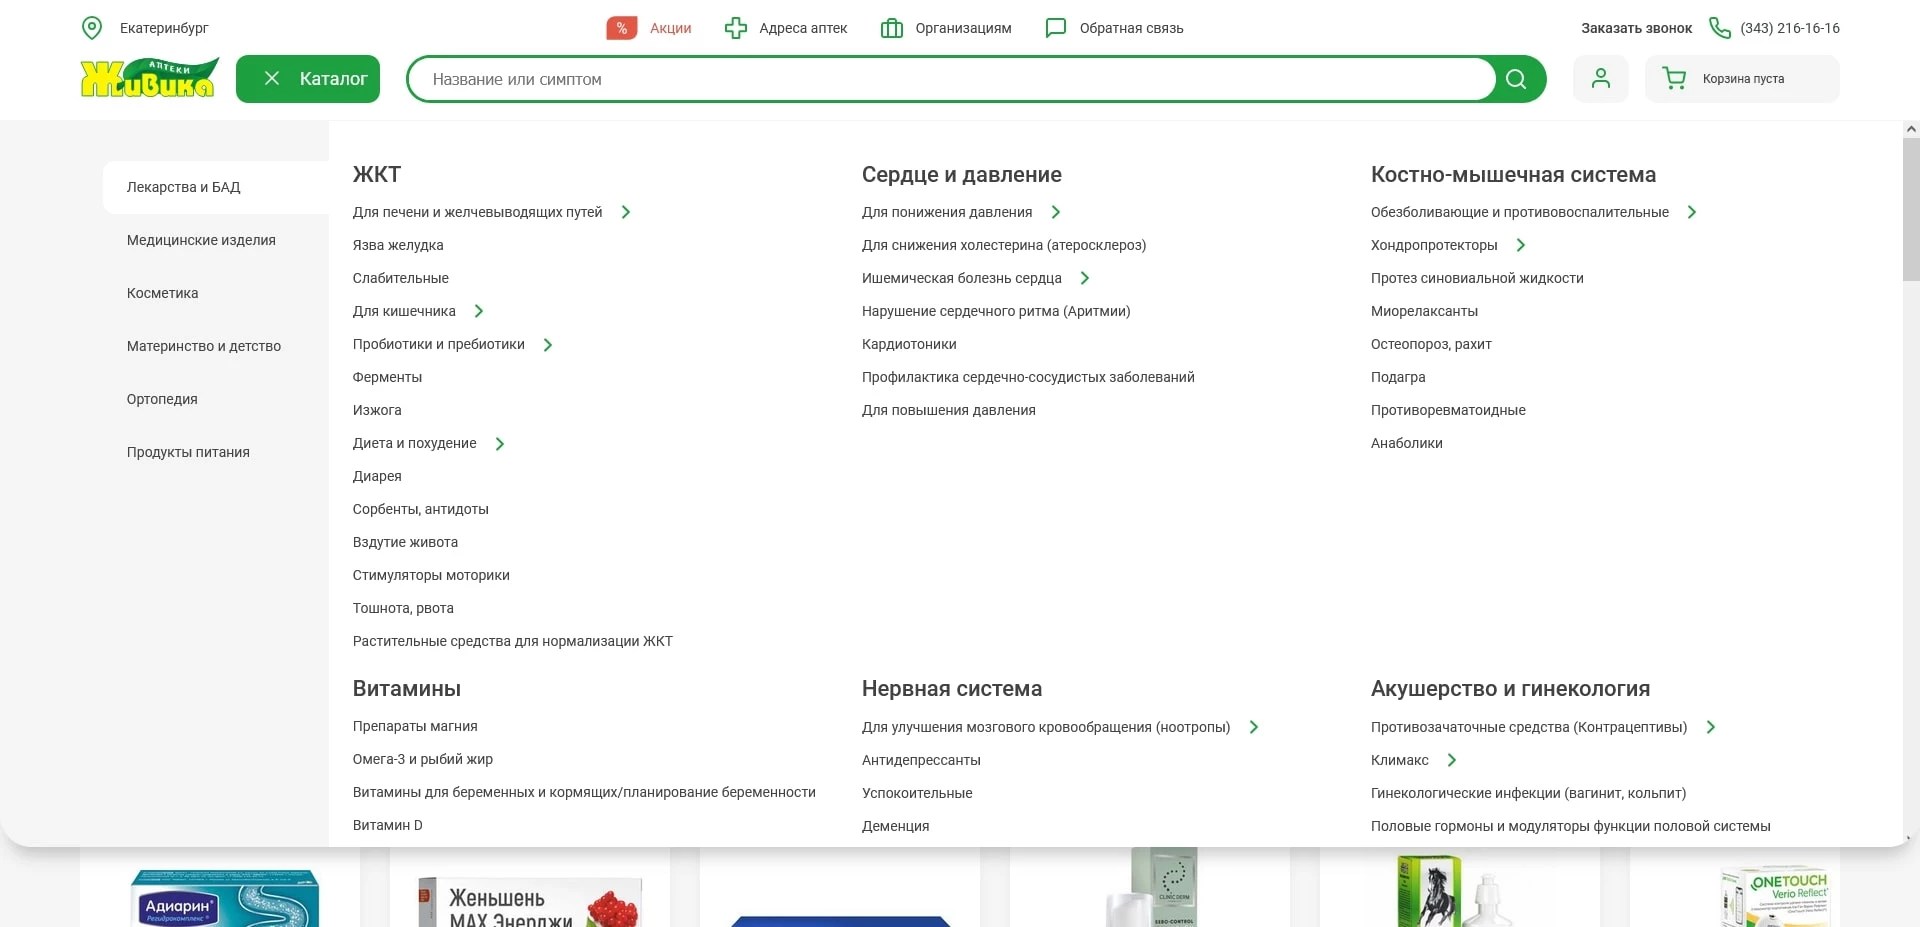The image size is (1920, 927).
Task: Expand the Хондропротекторы chevron
Action: (1521, 245)
